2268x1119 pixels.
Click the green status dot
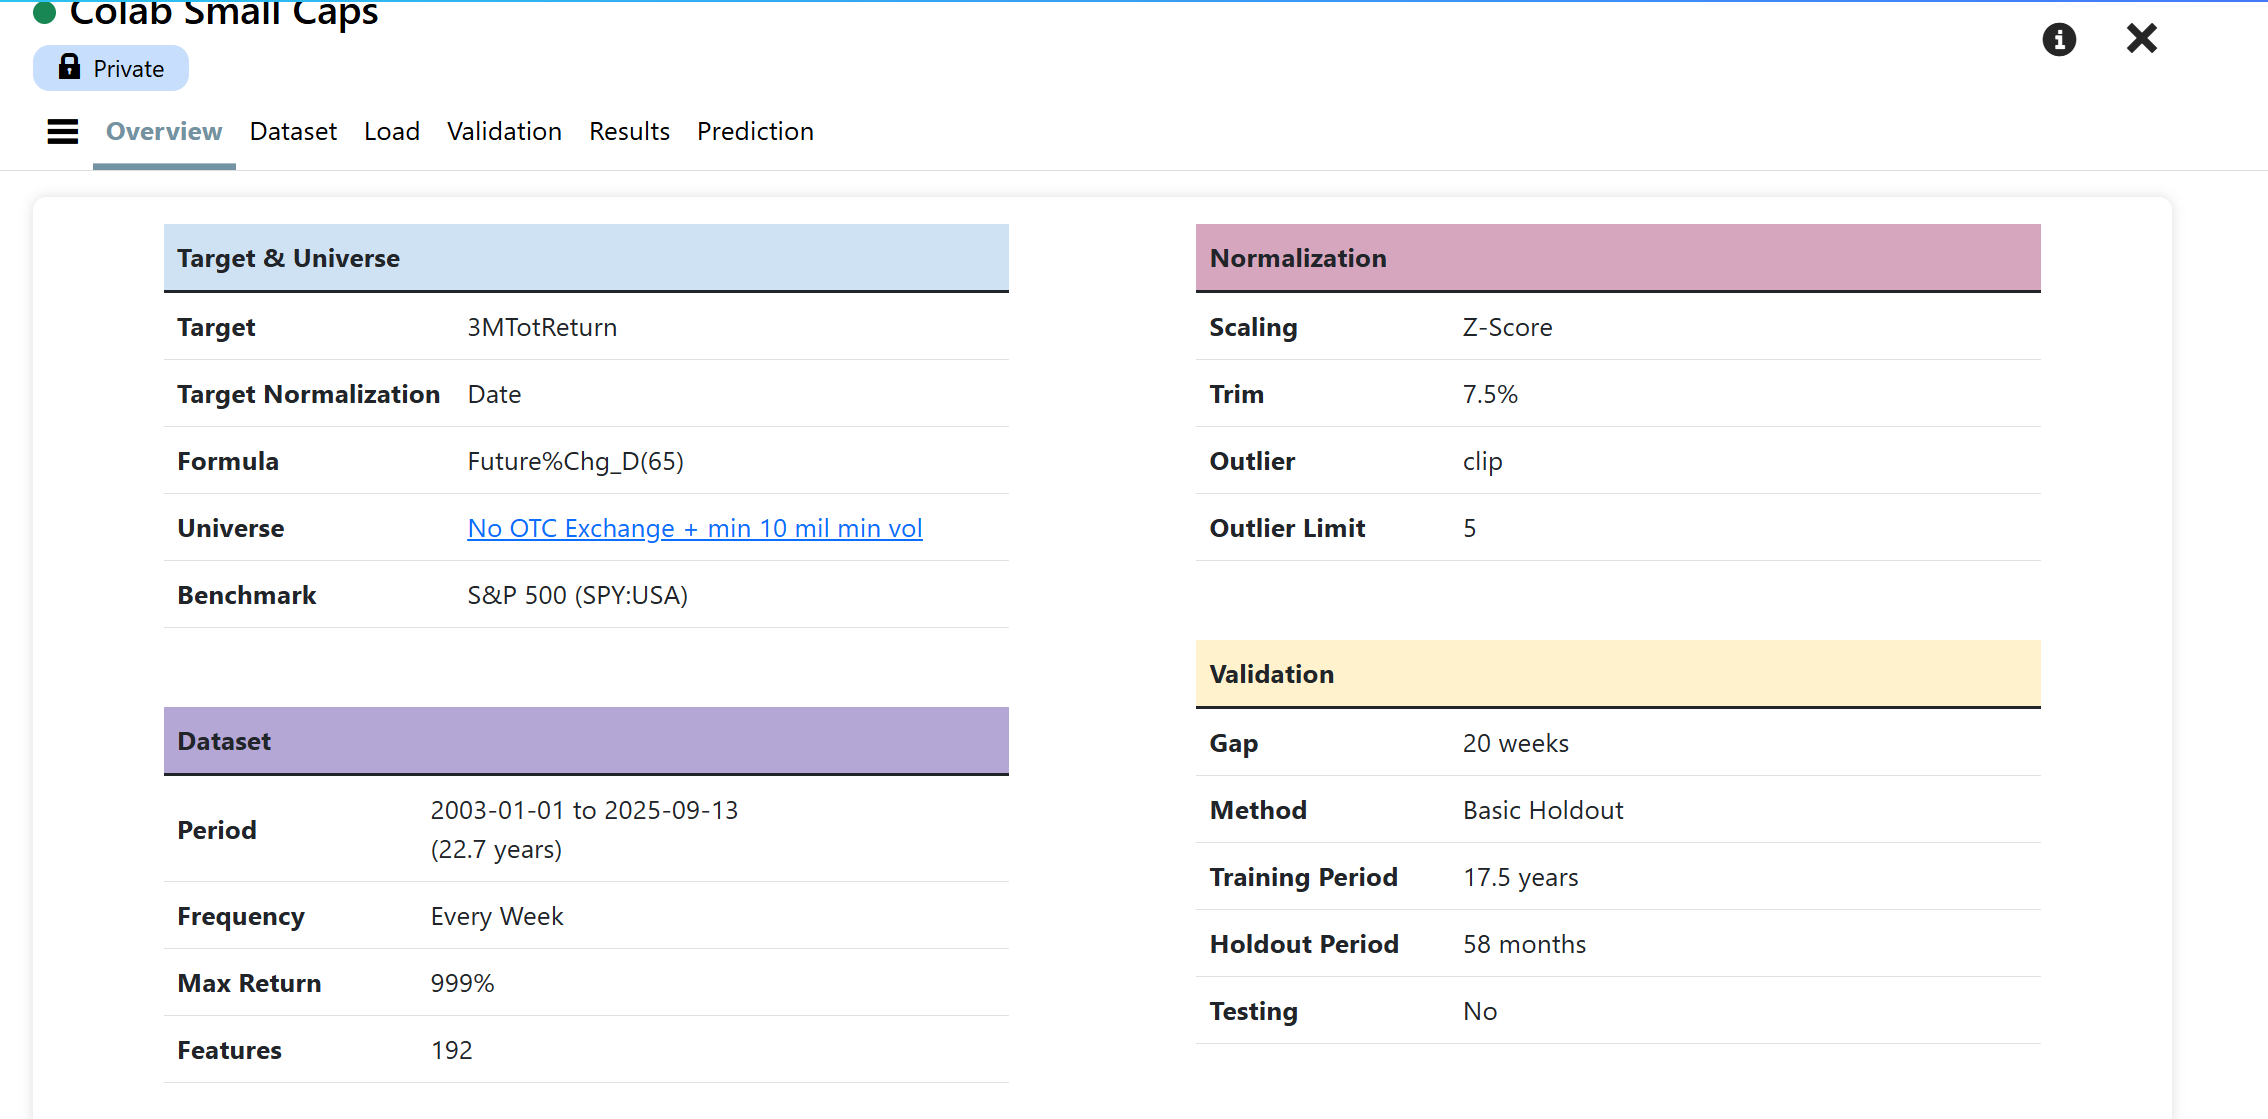tap(44, 12)
